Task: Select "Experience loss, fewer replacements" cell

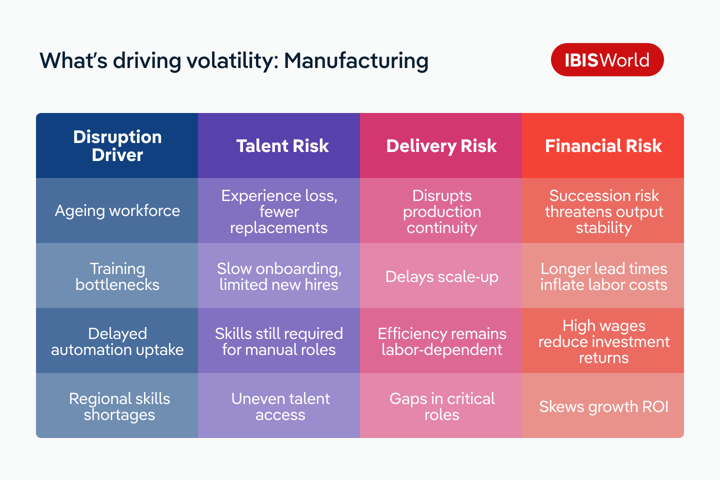Action: click(x=279, y=211)
